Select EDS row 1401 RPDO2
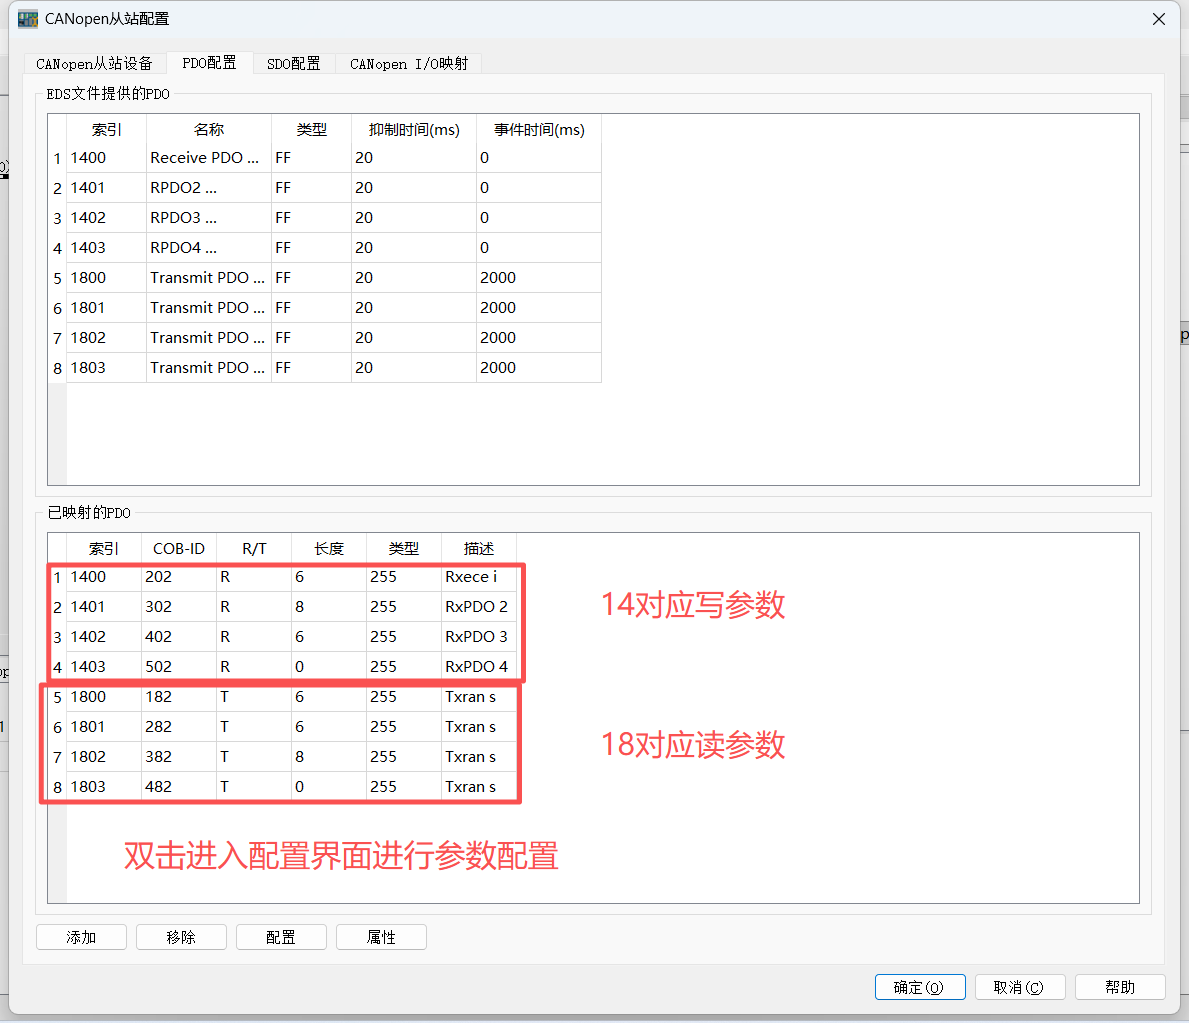 tap(325, 187)
